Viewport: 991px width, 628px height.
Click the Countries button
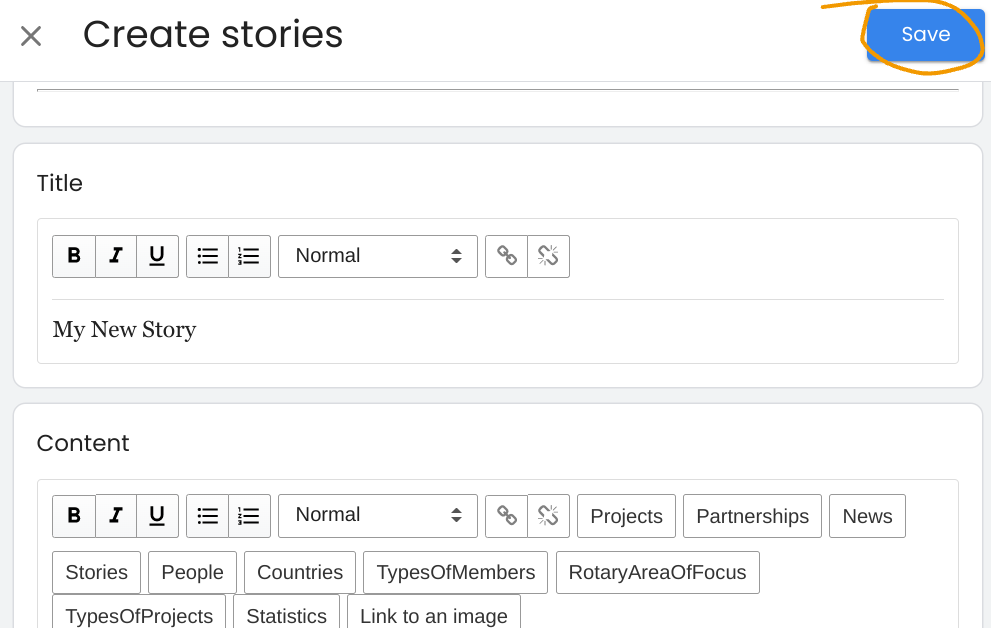tap(300, 572)
